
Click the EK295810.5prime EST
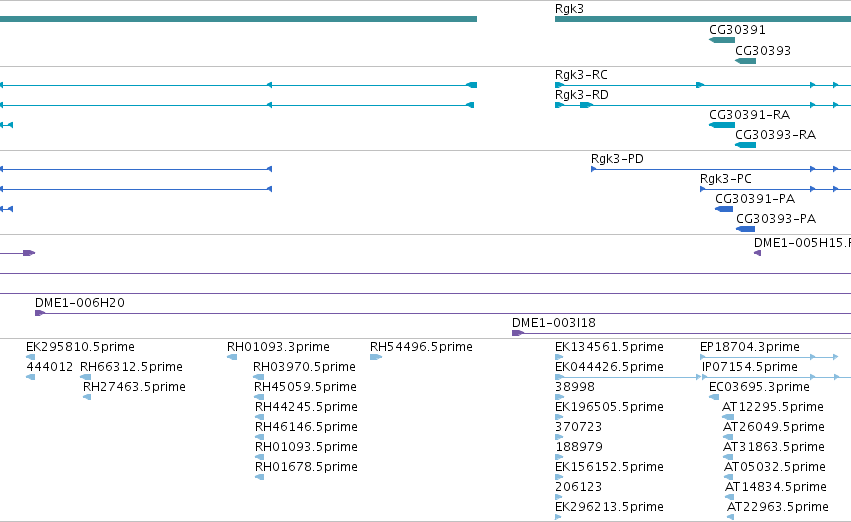30,357
